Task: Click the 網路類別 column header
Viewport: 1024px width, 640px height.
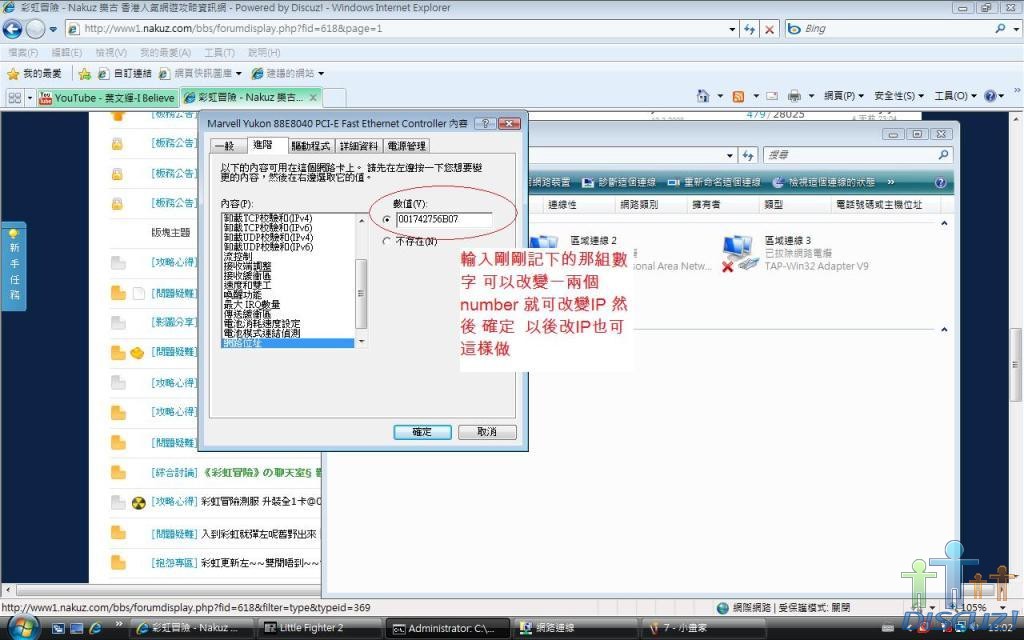Action: (639, 204)
